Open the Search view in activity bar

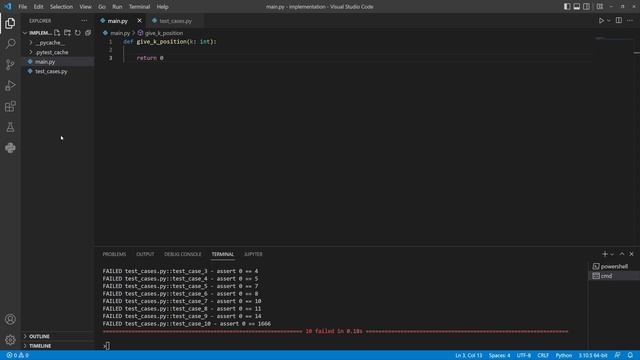tap(10, 44)
